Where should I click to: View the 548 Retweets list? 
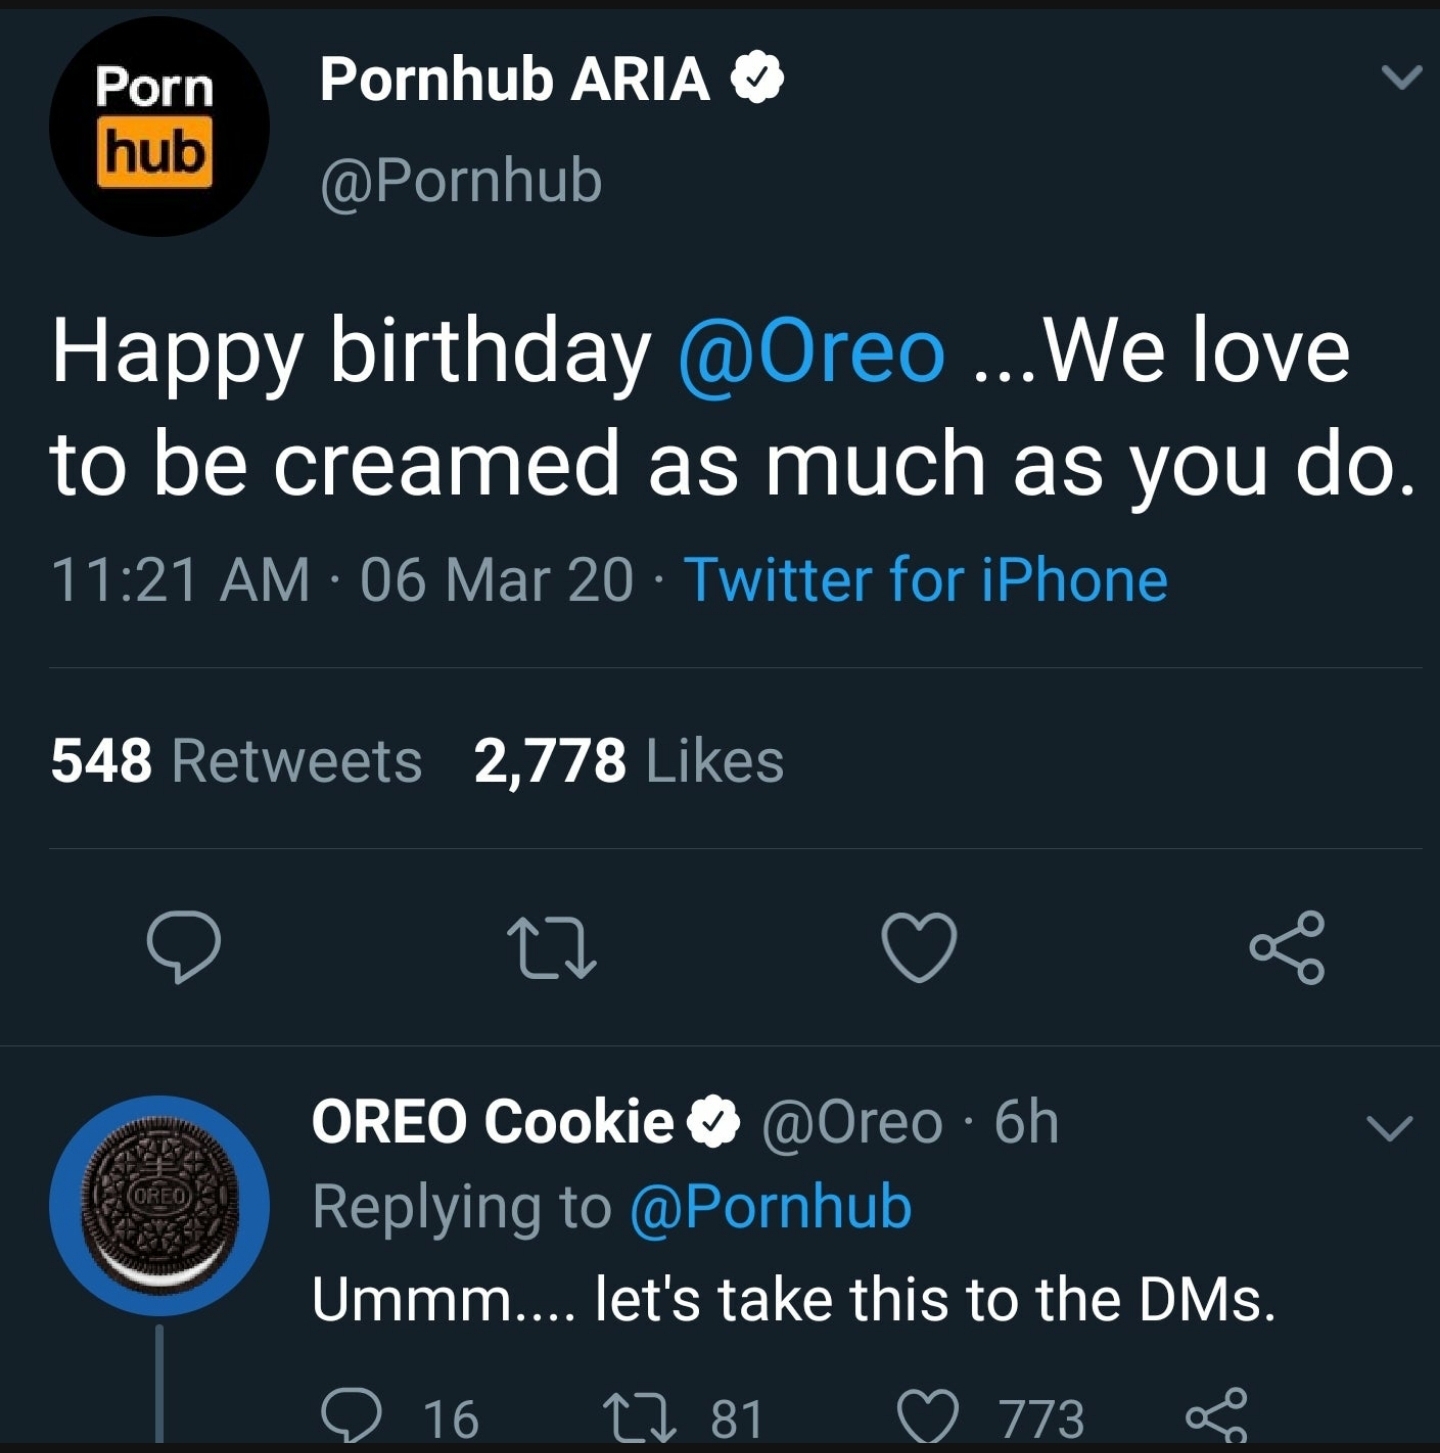tap(236, 761)
